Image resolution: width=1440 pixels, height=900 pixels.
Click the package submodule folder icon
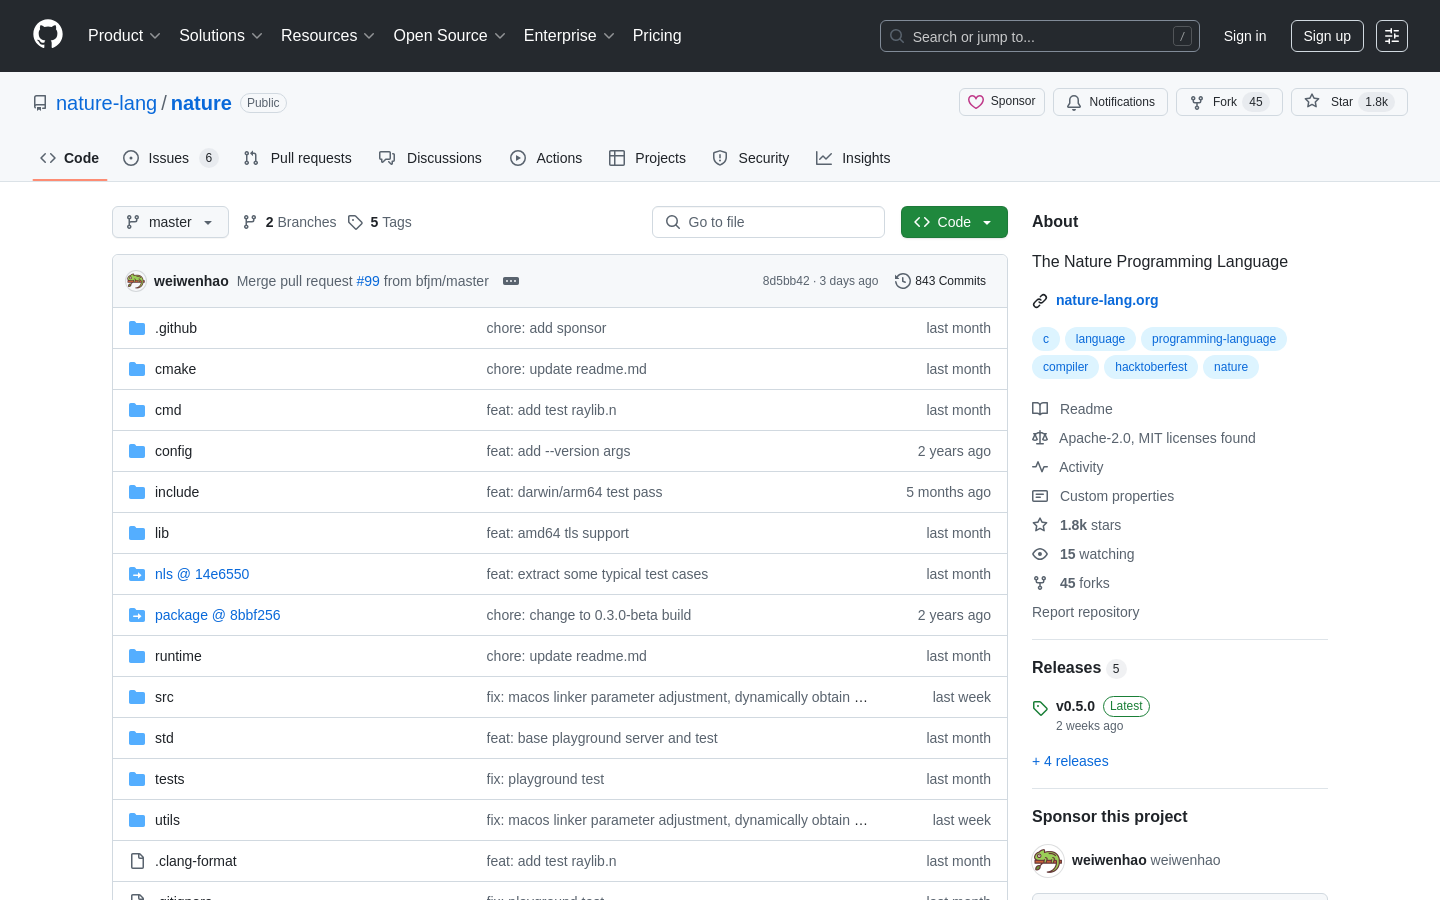click(137, 615)
